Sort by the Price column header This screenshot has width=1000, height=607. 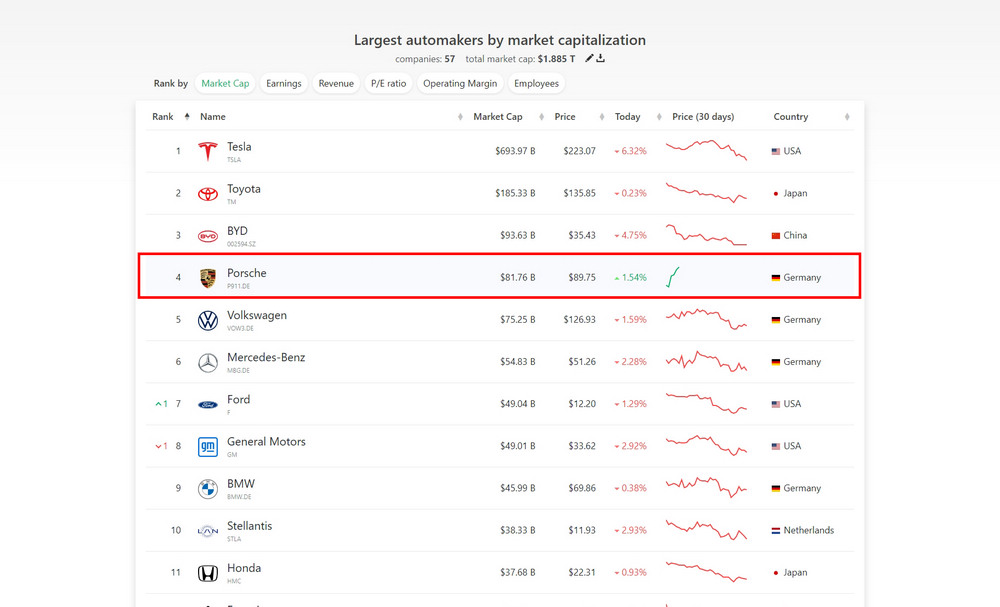pos(565,117)
